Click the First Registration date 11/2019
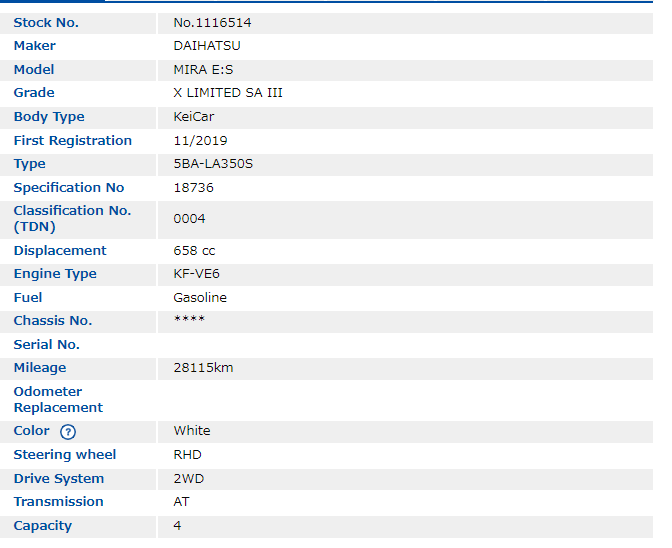672x548 pixels. click(x=200, y=141)
